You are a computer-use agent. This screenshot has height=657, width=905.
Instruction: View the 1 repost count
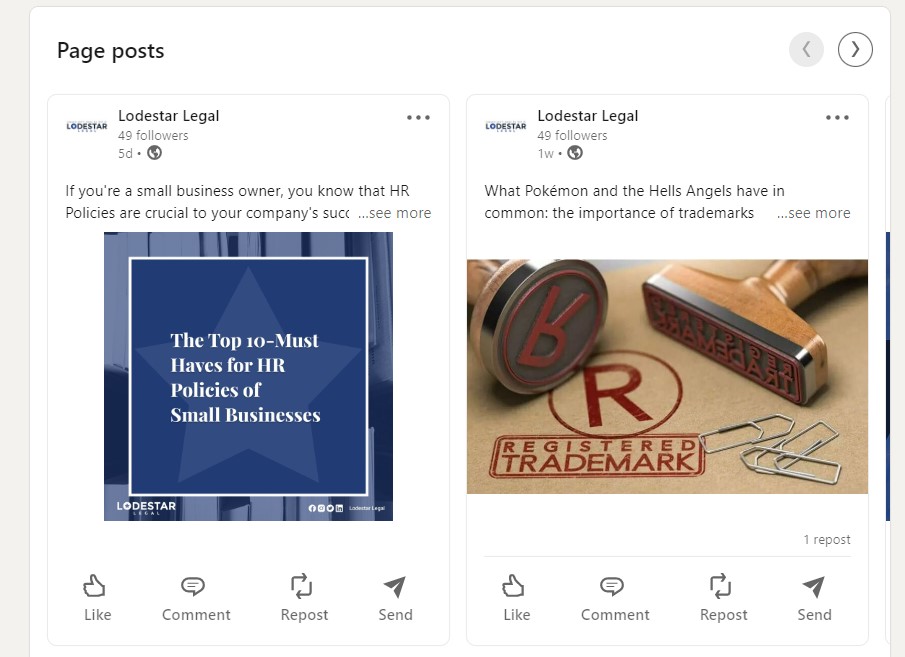coord(826,540)
